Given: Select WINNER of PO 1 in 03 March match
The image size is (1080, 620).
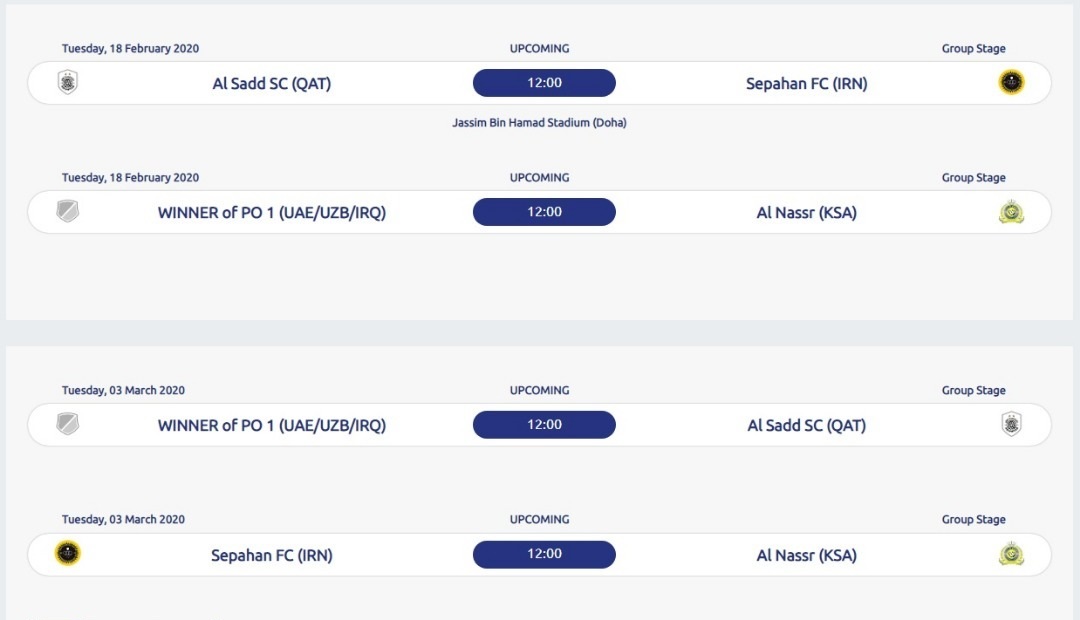Looking at the screenshot, I should pyautogui.click(x=272, y=426).
